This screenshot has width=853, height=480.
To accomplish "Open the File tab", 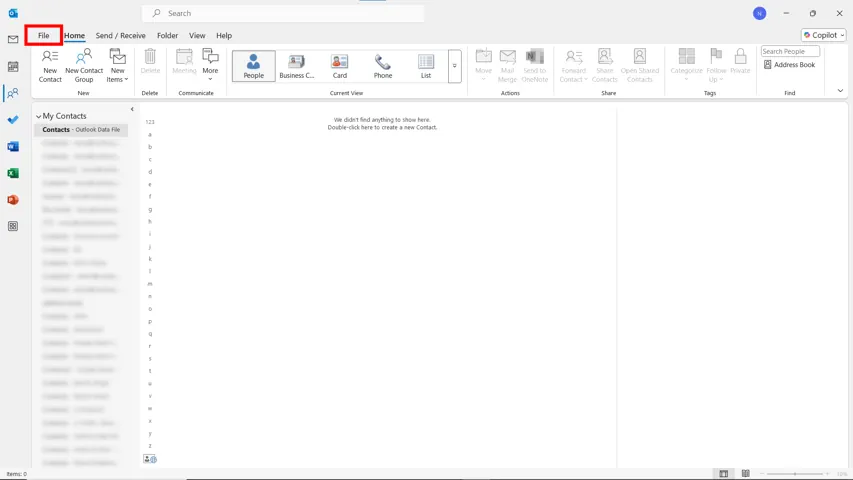I will click(x=44, y=35).
